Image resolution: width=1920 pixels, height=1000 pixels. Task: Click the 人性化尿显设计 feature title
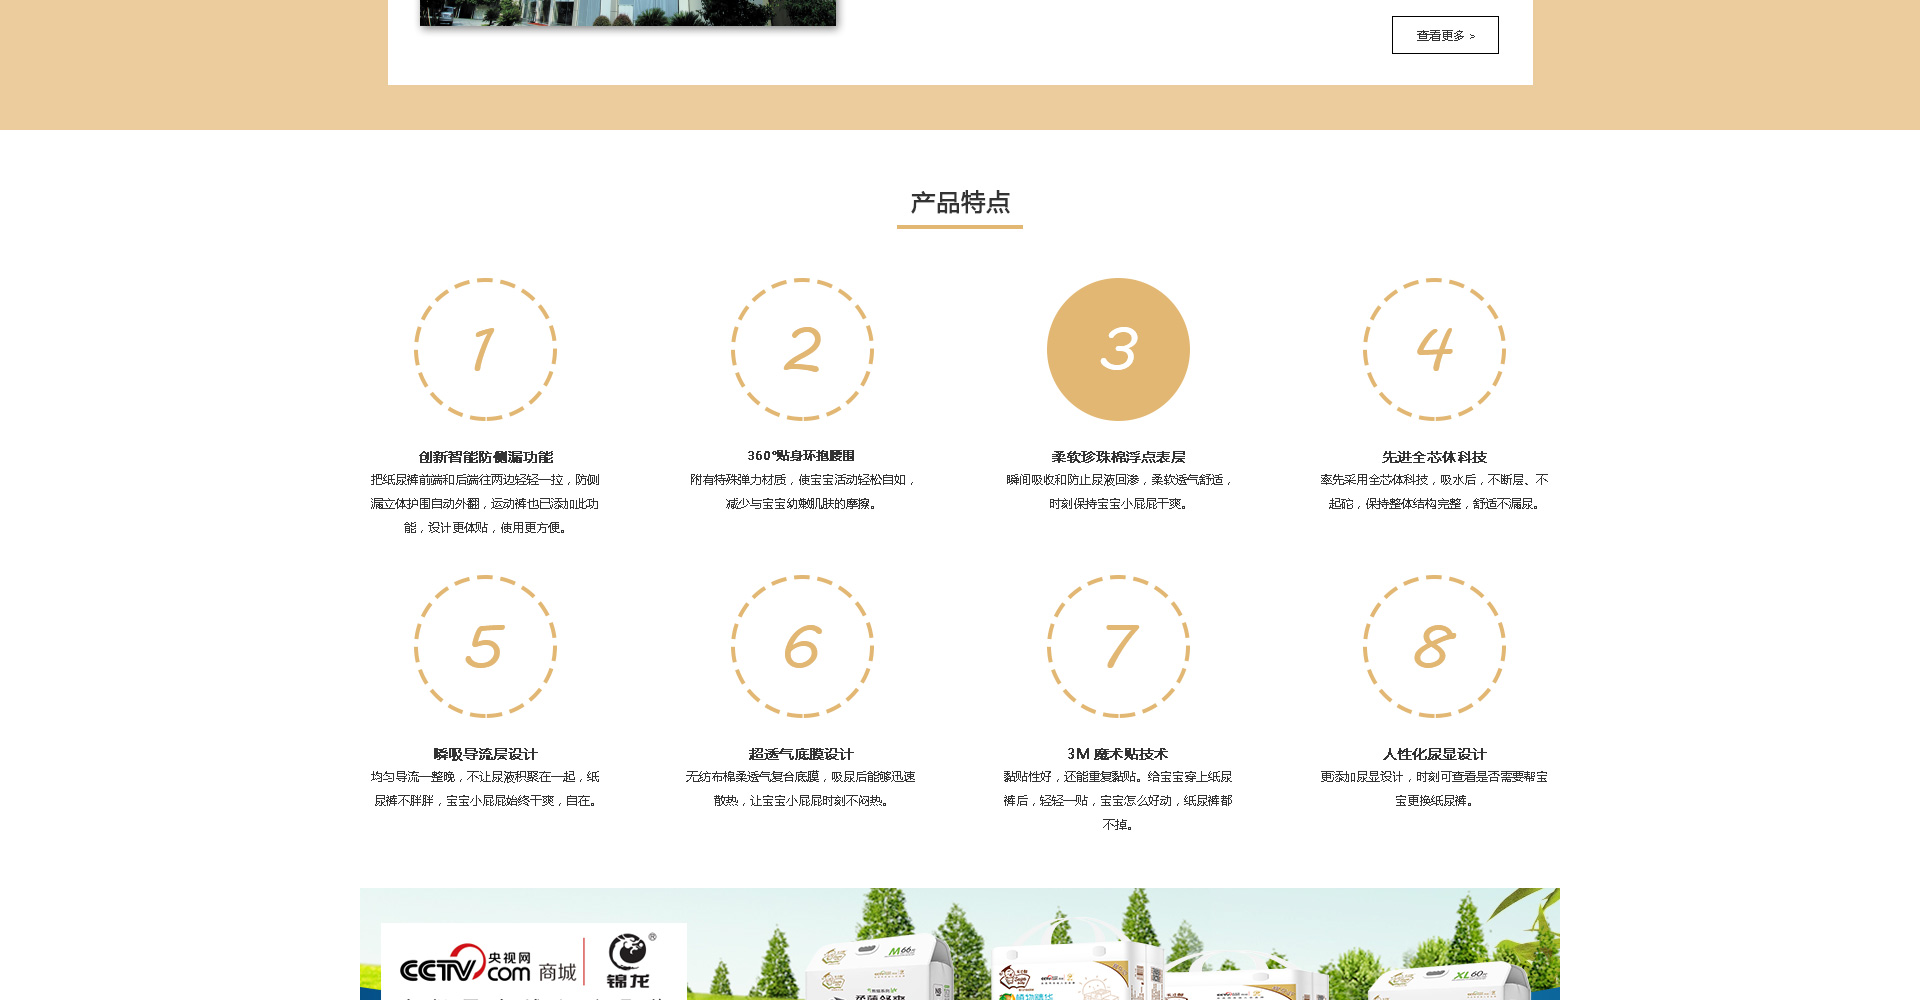[x=1434, y=754]
